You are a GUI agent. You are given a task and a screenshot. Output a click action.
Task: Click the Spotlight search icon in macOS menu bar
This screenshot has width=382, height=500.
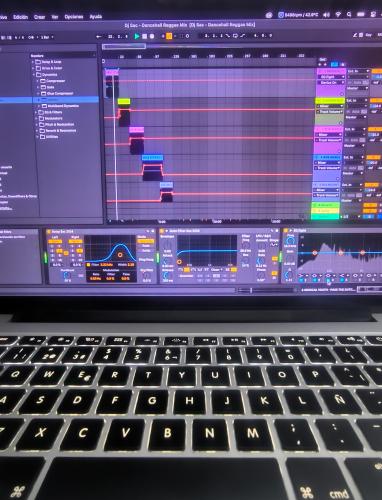(349, 15)
